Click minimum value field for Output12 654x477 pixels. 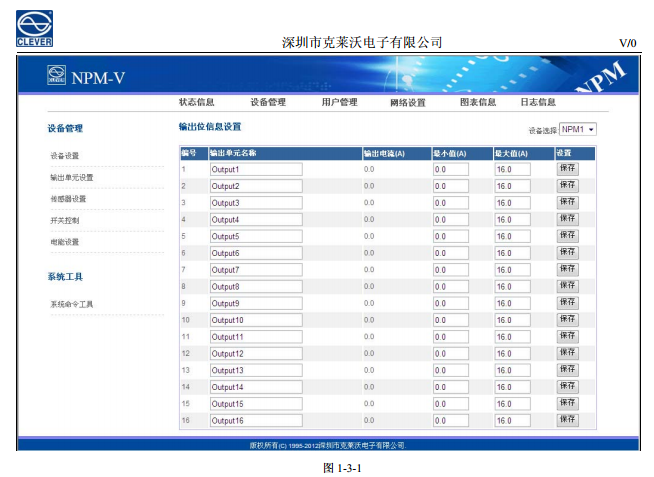[450, 354]
